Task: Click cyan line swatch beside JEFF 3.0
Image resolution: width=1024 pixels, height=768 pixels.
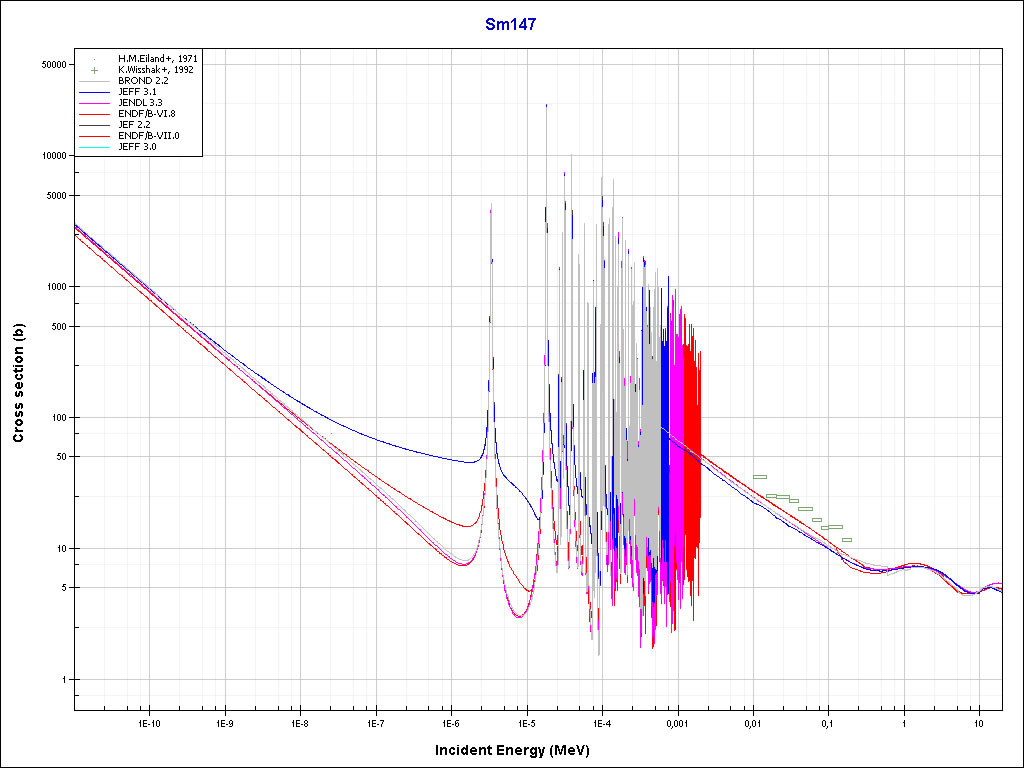Action: point(94,147)
